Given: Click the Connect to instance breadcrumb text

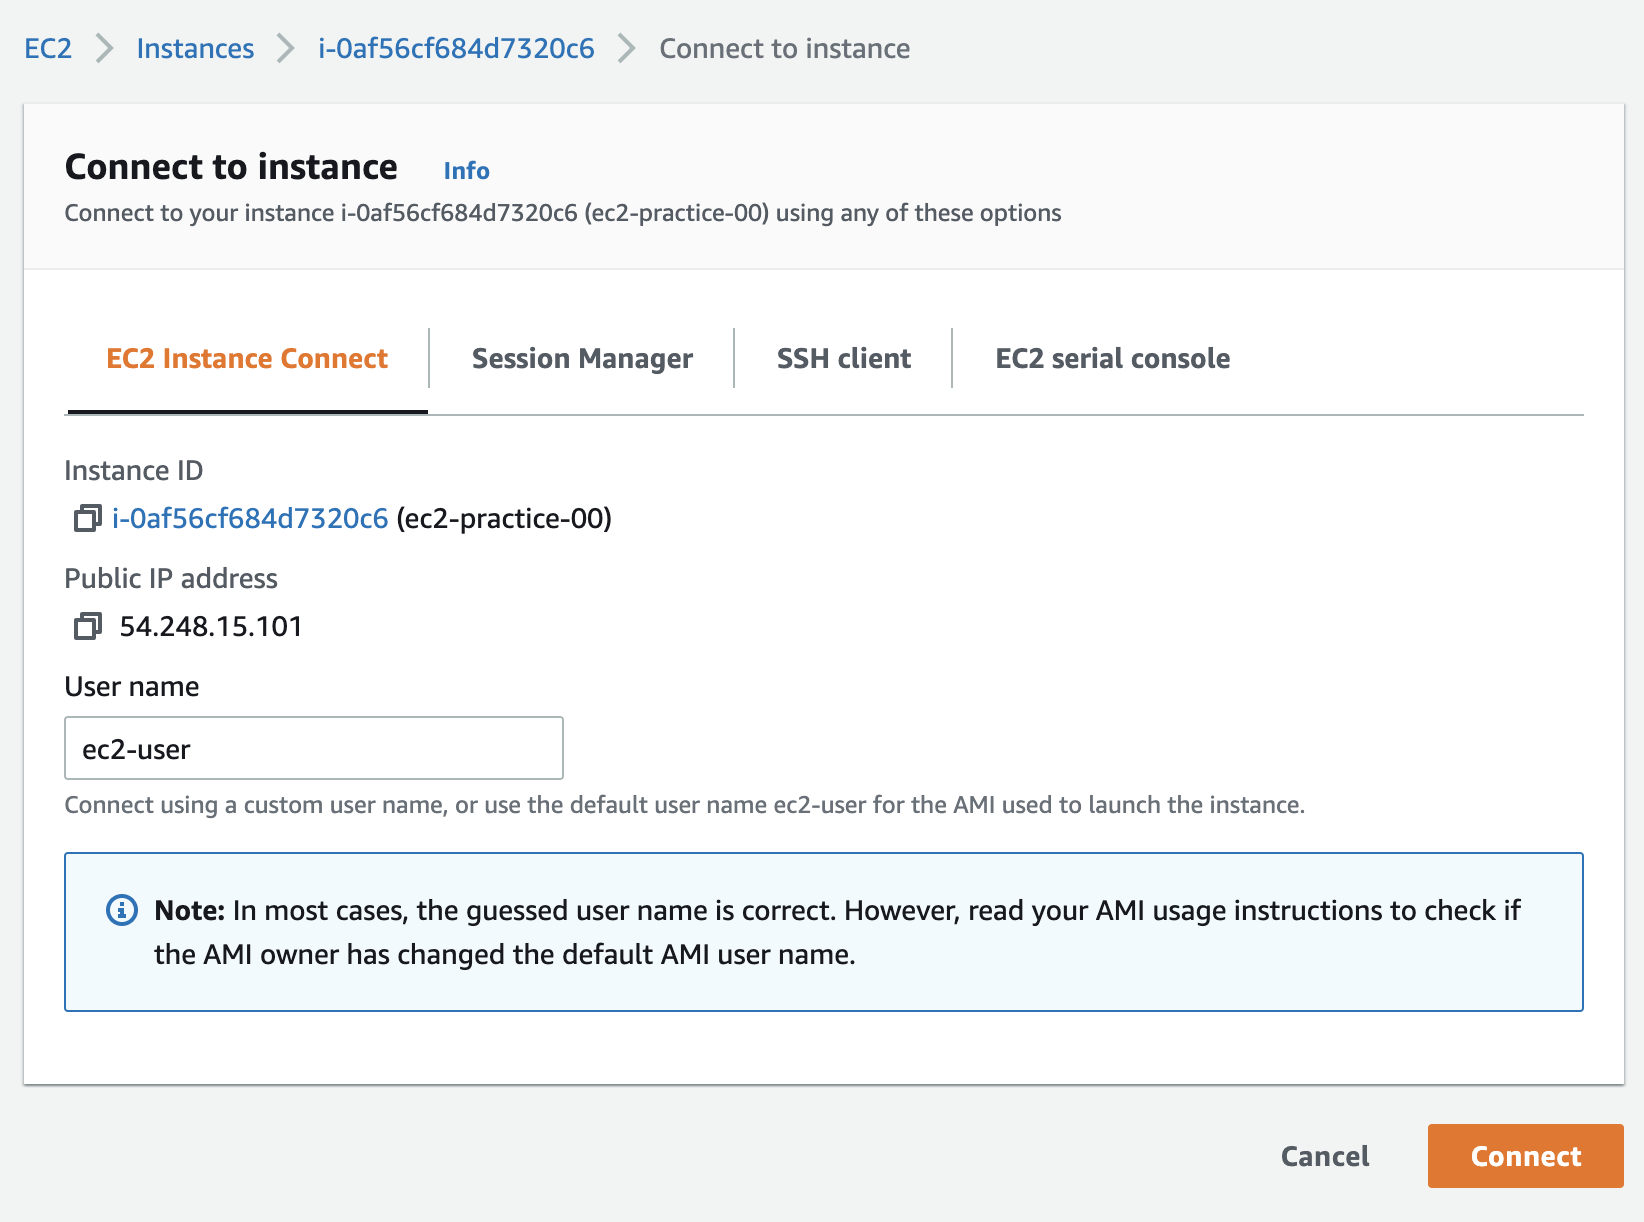Looking at the screenshot, I should [x=784, y=48].
